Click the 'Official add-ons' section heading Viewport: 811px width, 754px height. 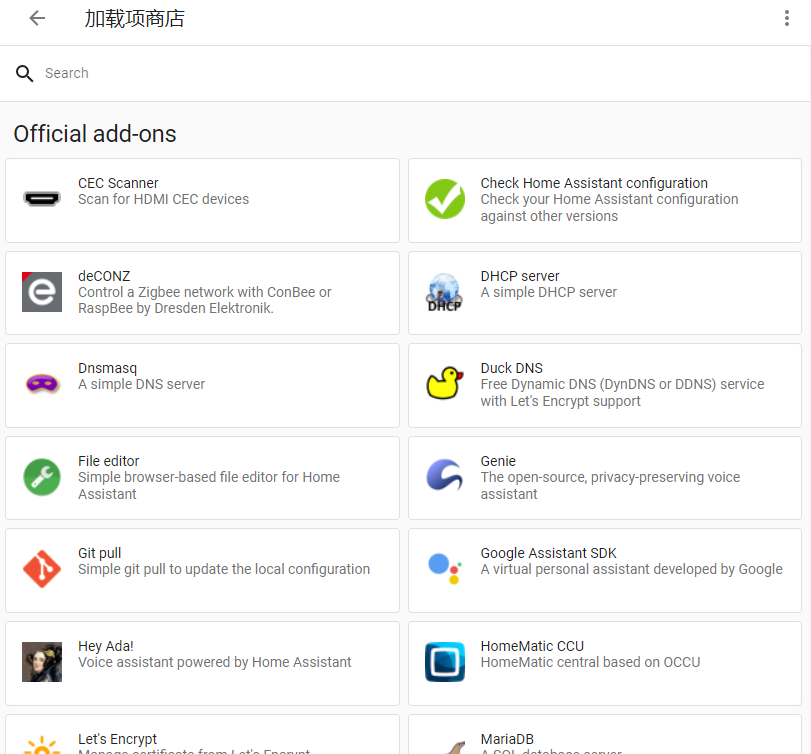coord(95,134)
